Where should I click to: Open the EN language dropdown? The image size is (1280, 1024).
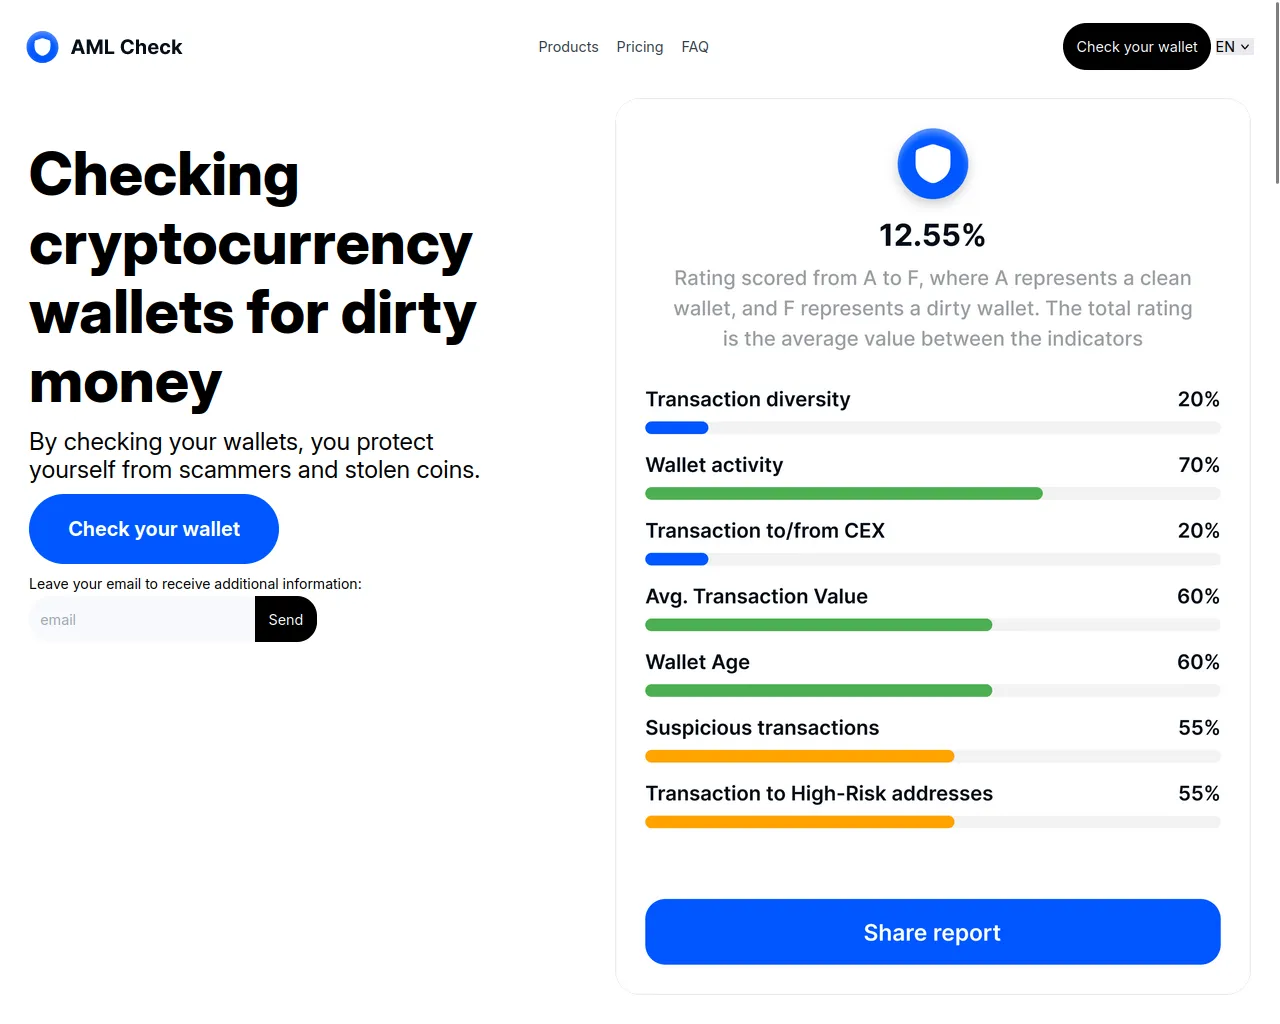tap(1233, 47)
